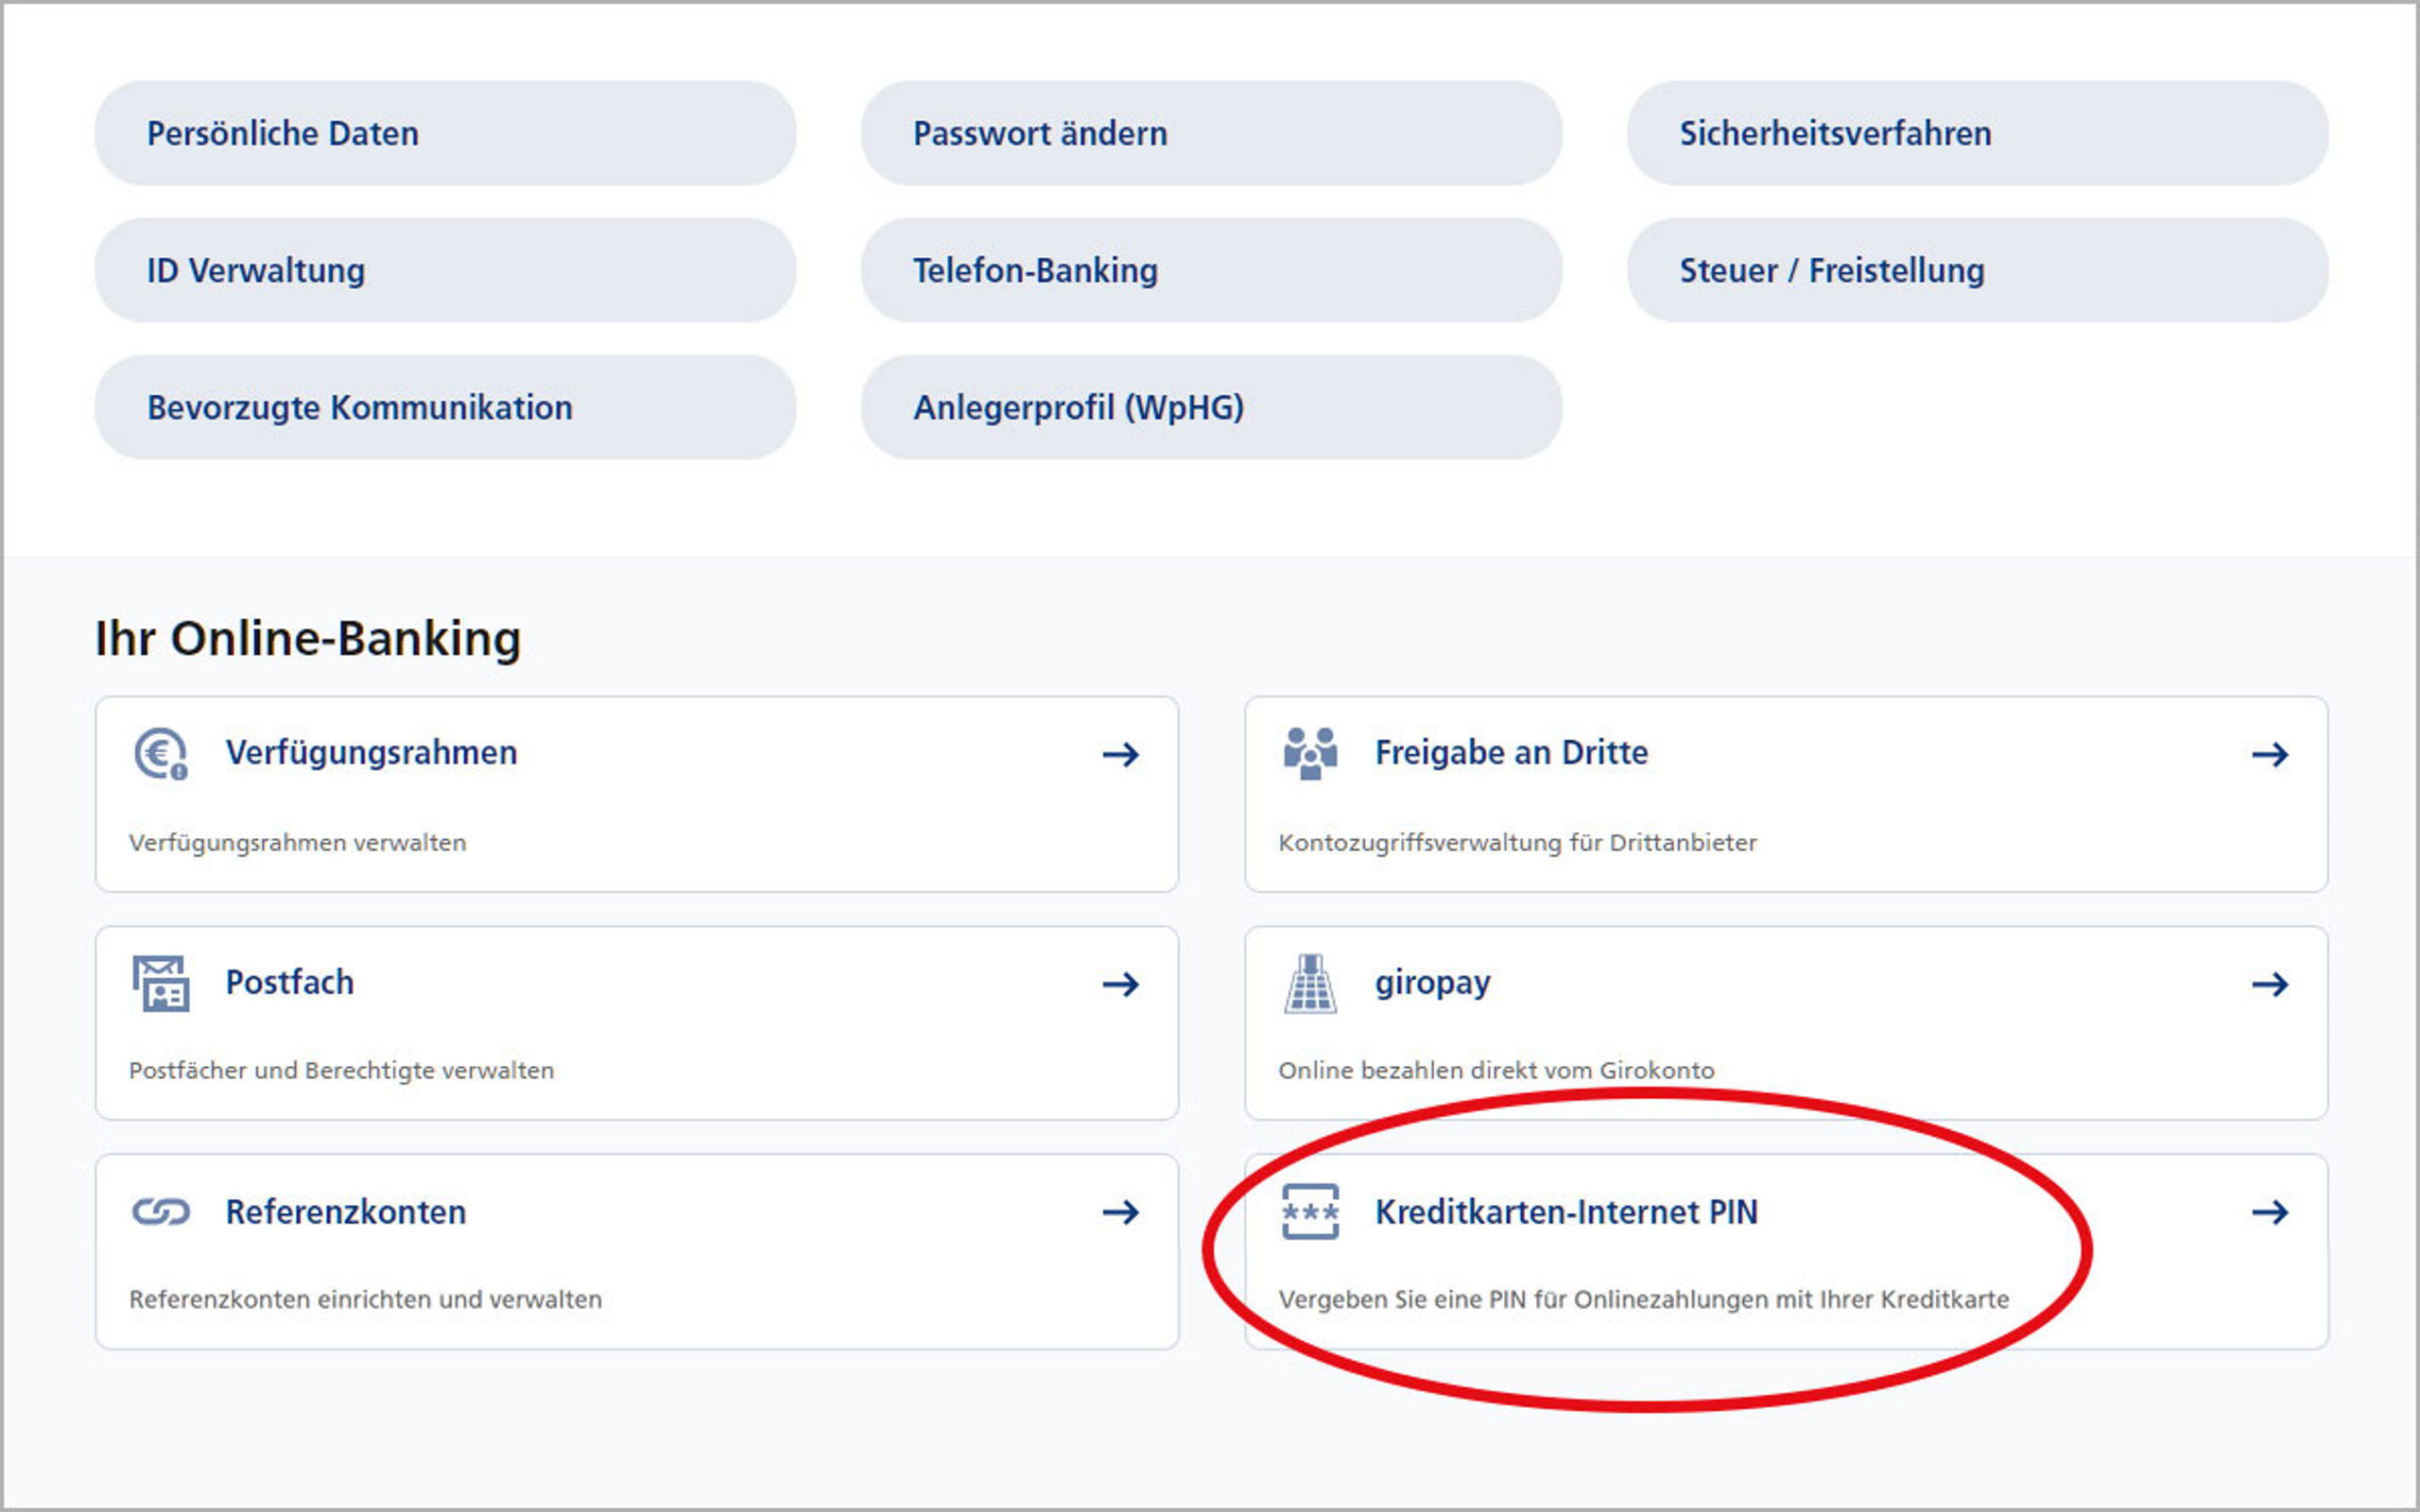
Task: Click arrow next to Postfach
Action: [1121, 984]
